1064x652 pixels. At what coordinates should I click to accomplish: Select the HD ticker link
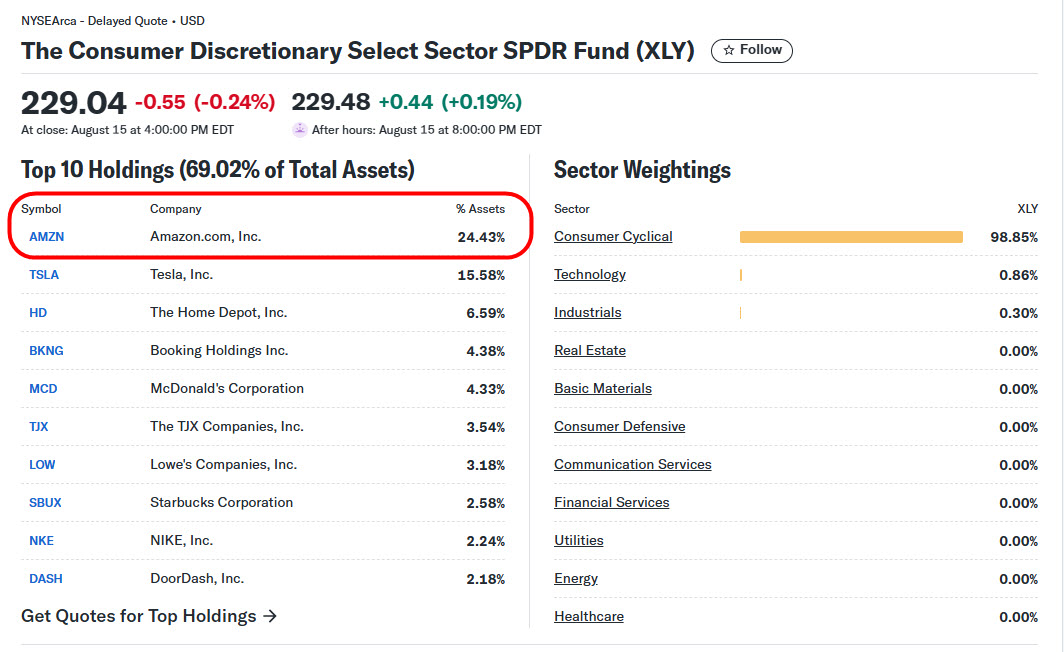[x=38, y=313]
